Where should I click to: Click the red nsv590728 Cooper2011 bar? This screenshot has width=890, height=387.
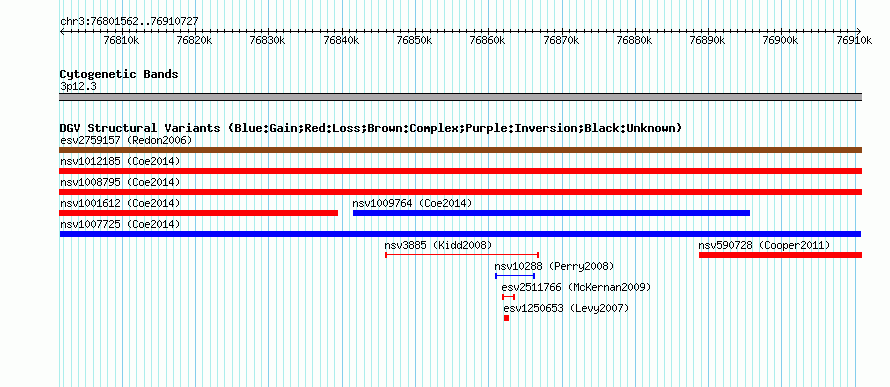click(780, 255)
